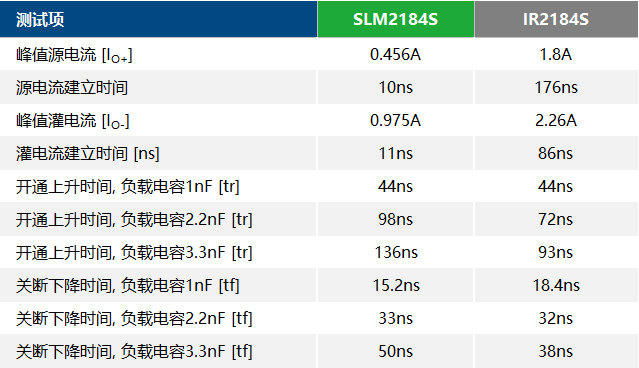Click the 1.8A value cell
The image size is (639, 368).
(556, 54)
